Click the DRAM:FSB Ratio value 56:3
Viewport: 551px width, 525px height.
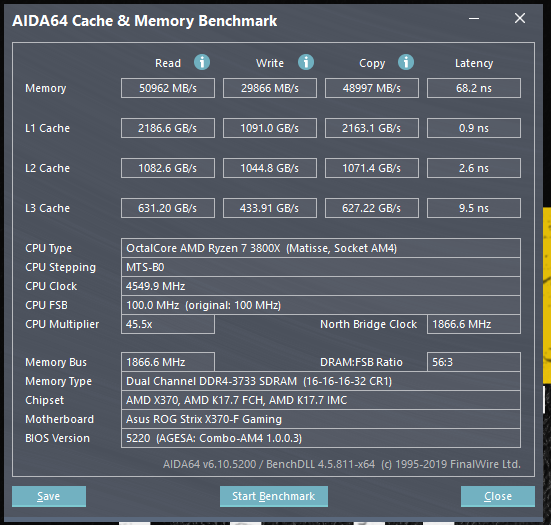(x=474, y=362)
